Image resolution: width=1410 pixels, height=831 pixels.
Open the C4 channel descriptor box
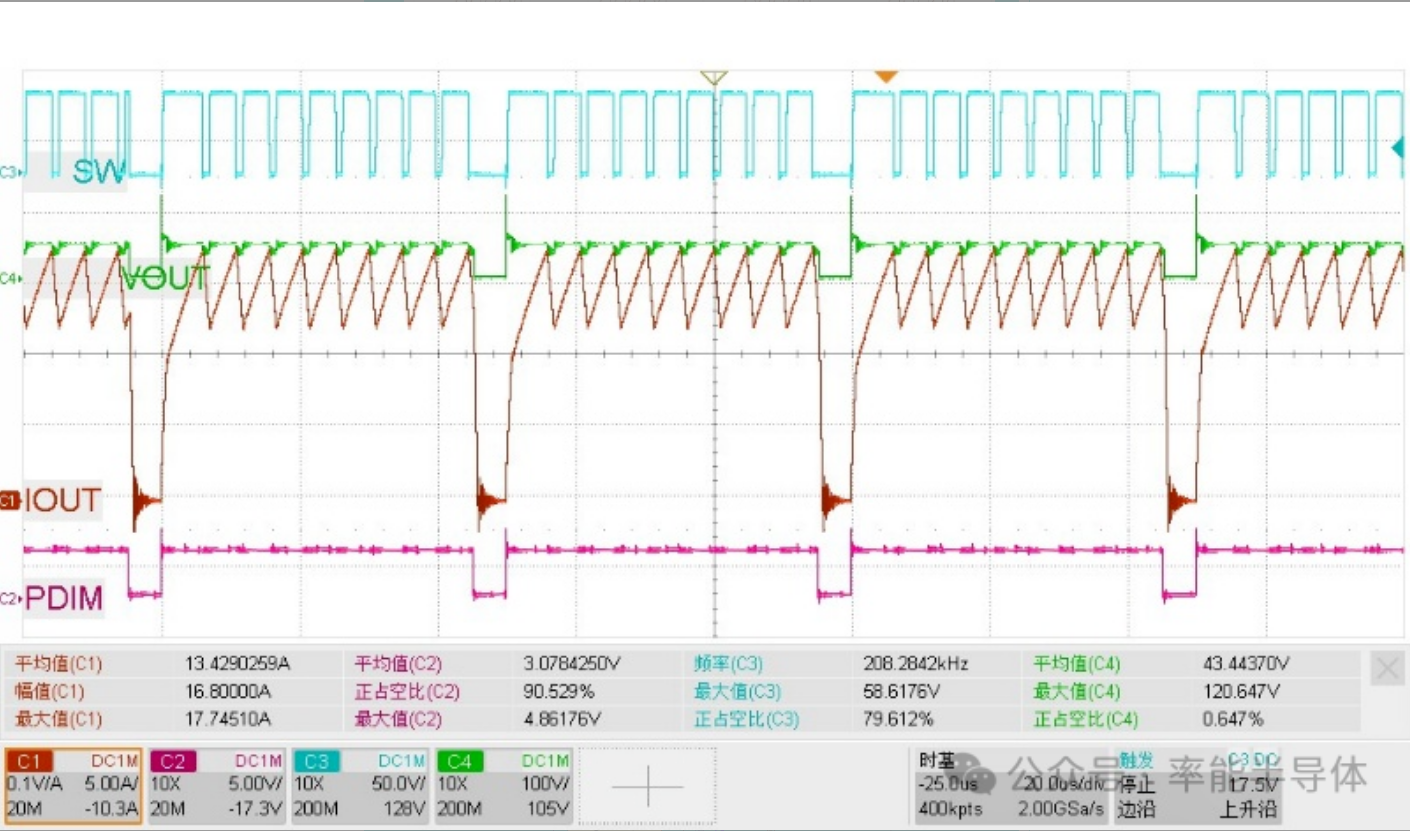point(504,784)
